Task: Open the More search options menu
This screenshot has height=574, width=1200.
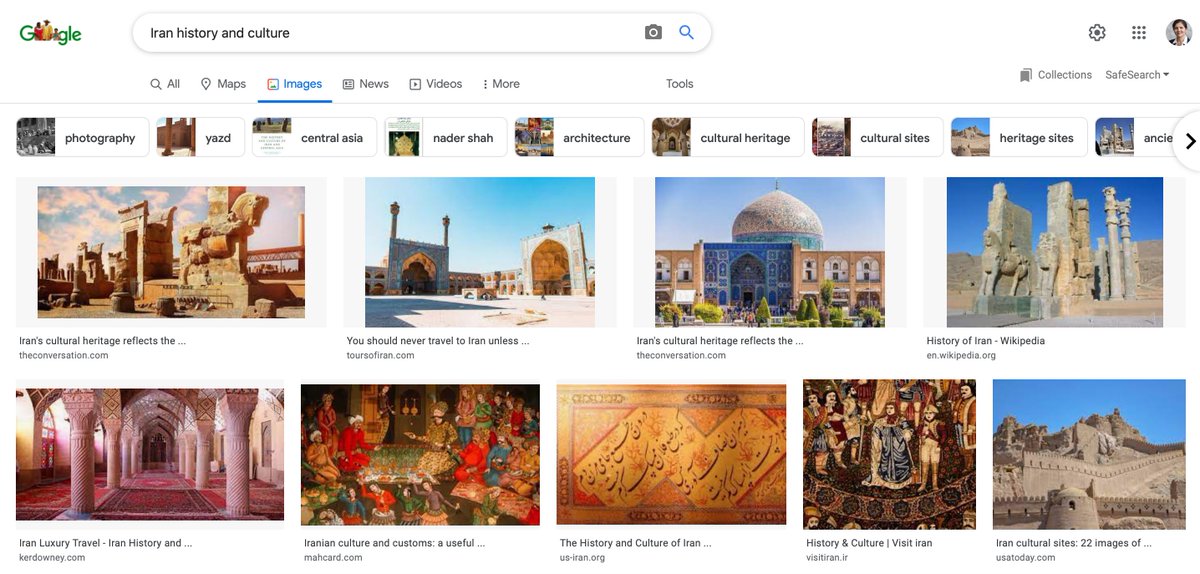Action: pos(501,84)
